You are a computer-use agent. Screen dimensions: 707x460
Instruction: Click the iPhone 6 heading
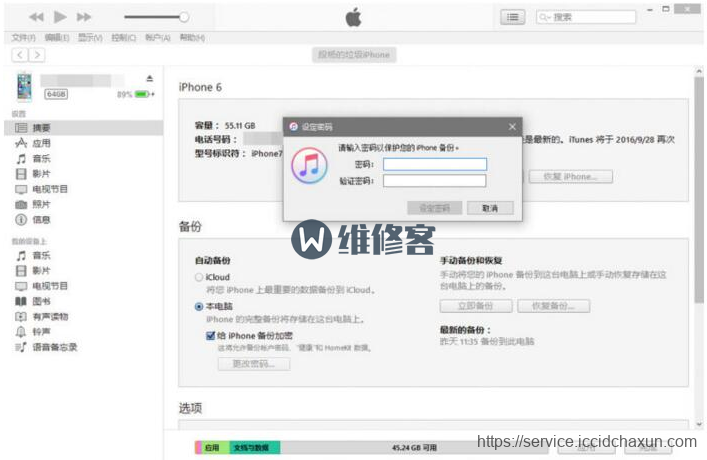pyautogui.click(x=200, y=87)
